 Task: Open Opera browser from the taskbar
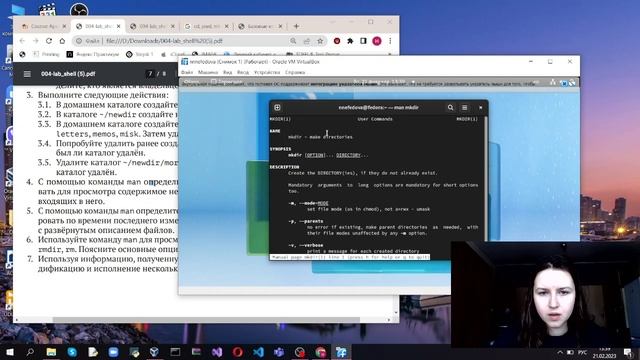click(238, 352)
